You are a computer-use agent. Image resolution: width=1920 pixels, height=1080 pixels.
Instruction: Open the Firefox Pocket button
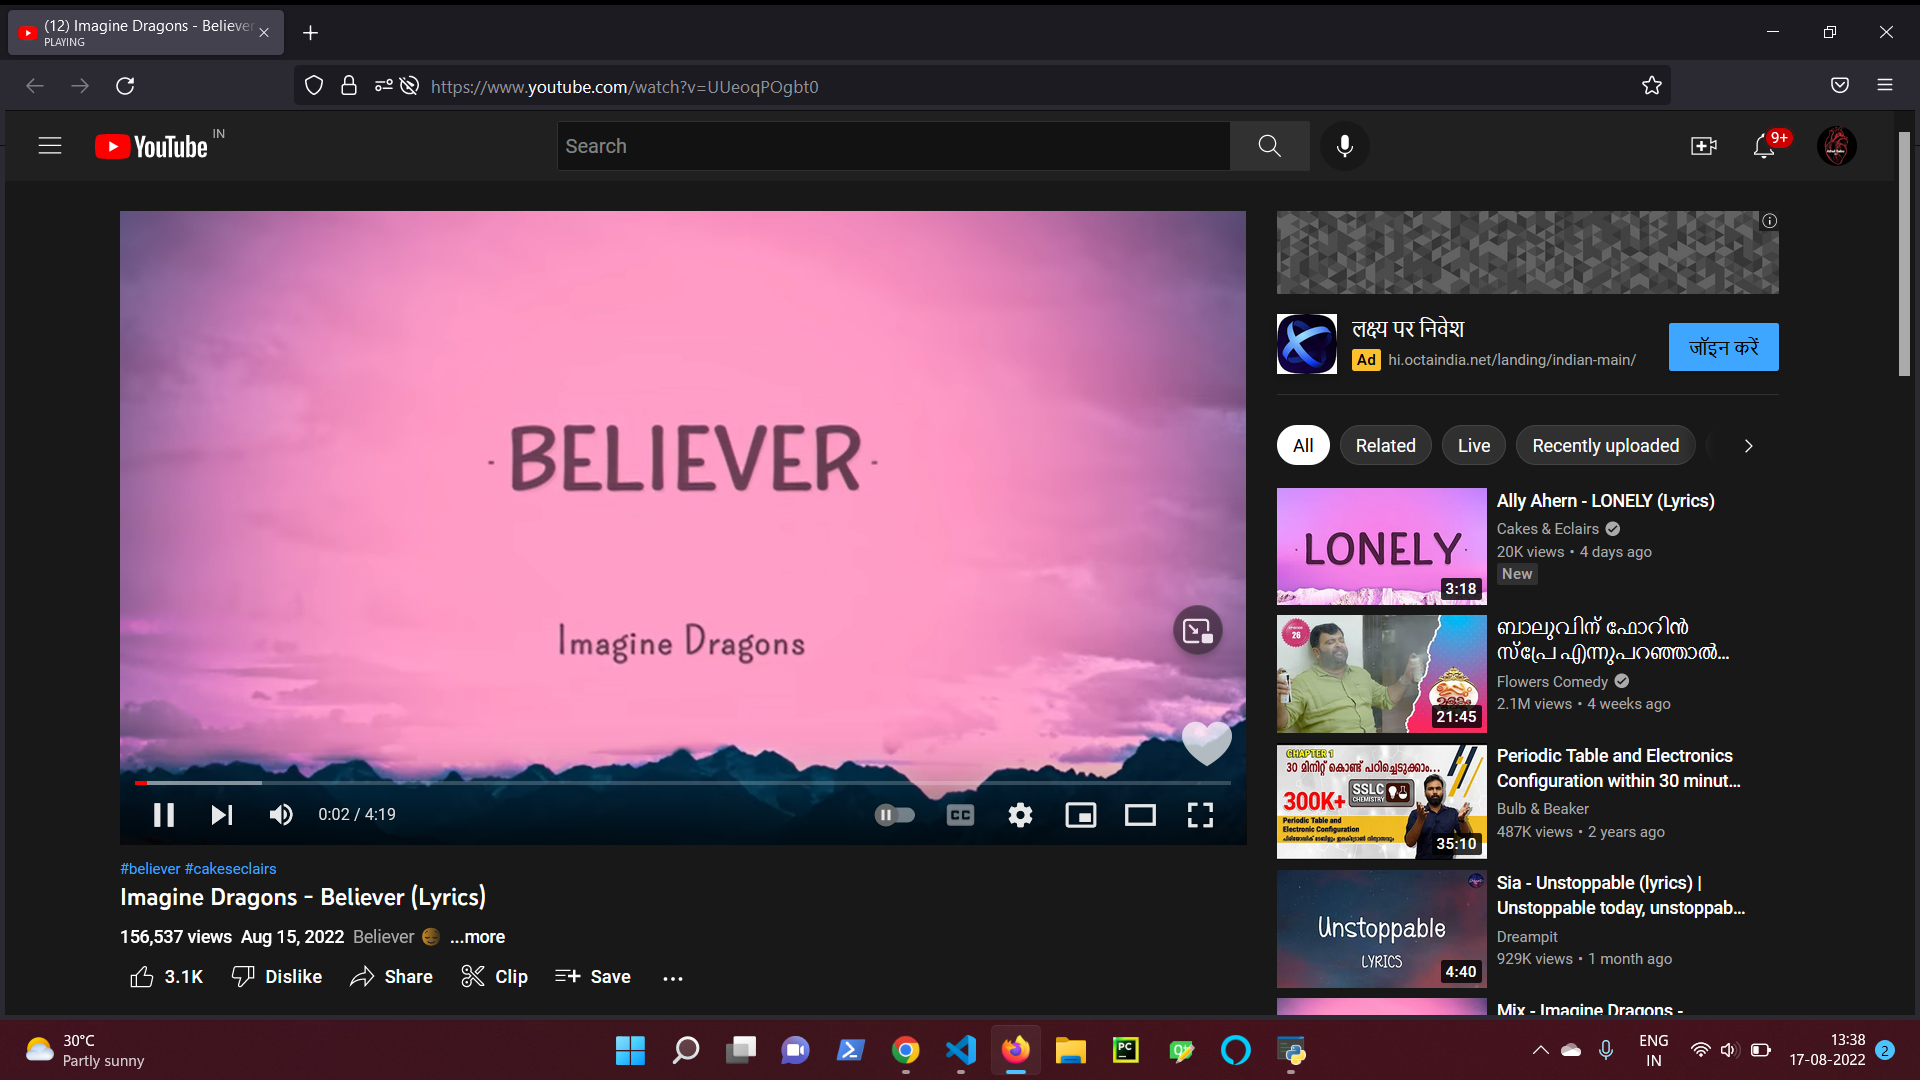(1840, 86)
